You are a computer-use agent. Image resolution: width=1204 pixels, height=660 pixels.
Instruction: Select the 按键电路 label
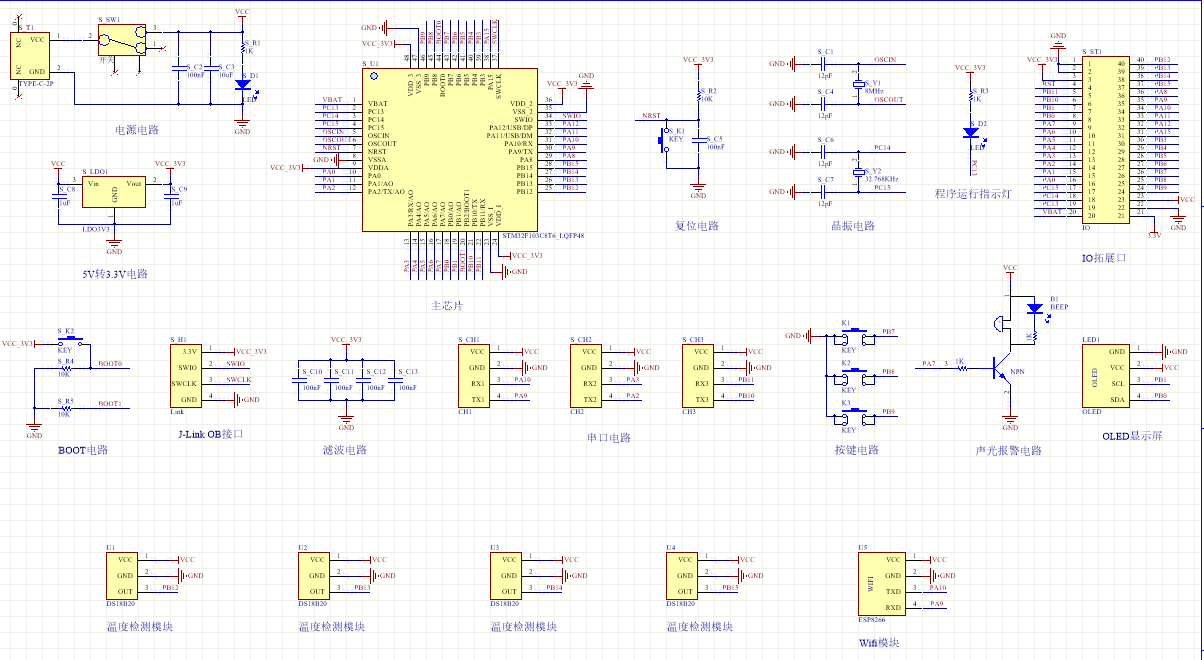click(856, 450)
